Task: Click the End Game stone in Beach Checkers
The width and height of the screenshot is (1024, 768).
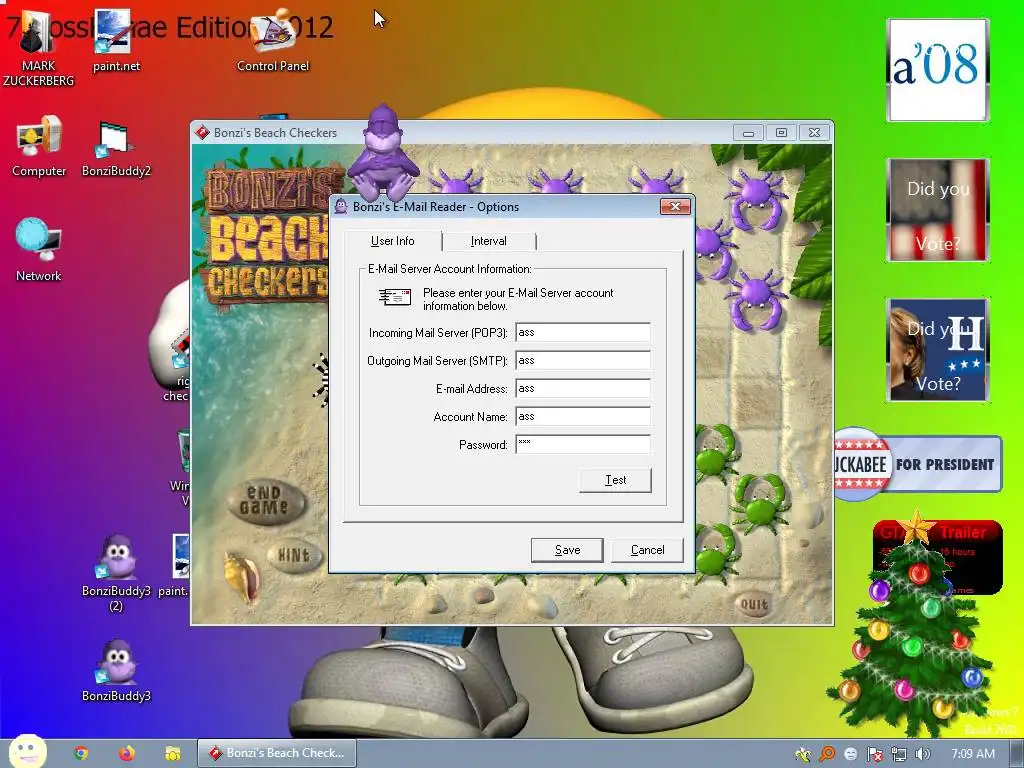Action: pyautogui.click(x=265, y=500)
